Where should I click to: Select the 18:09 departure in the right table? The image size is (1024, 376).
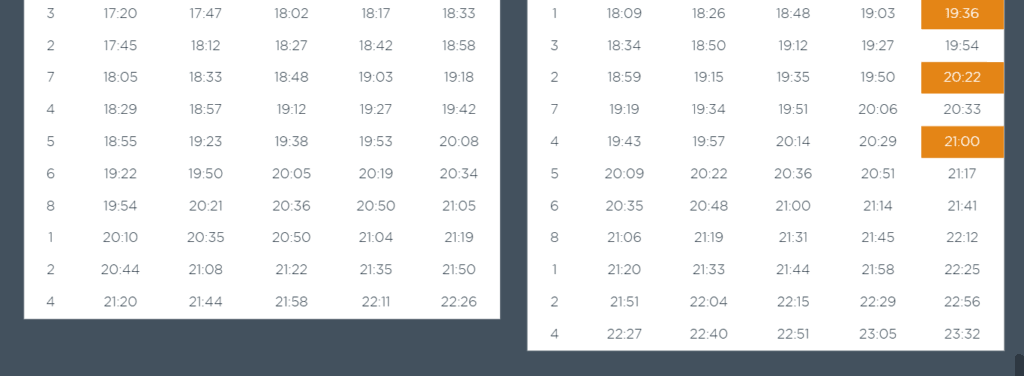click(624, 14)
